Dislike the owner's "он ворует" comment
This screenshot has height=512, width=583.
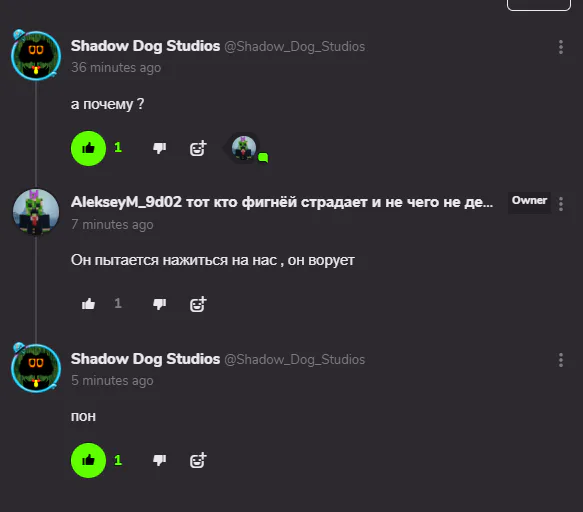pos(160,304)
